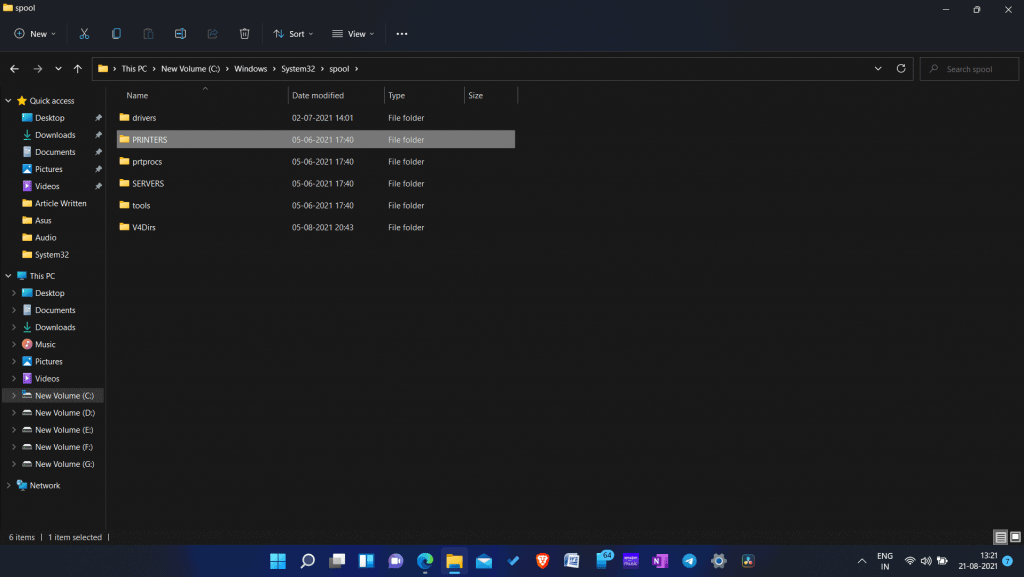Click the Copy icon in the toolbar

click(116, 33)
